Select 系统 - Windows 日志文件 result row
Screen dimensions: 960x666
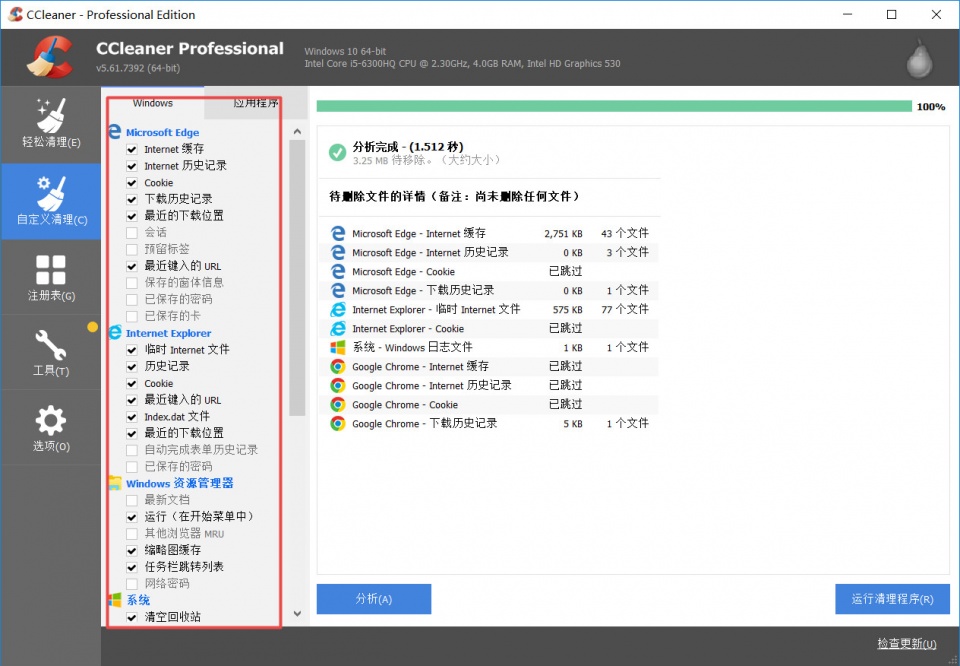(489, 347)
